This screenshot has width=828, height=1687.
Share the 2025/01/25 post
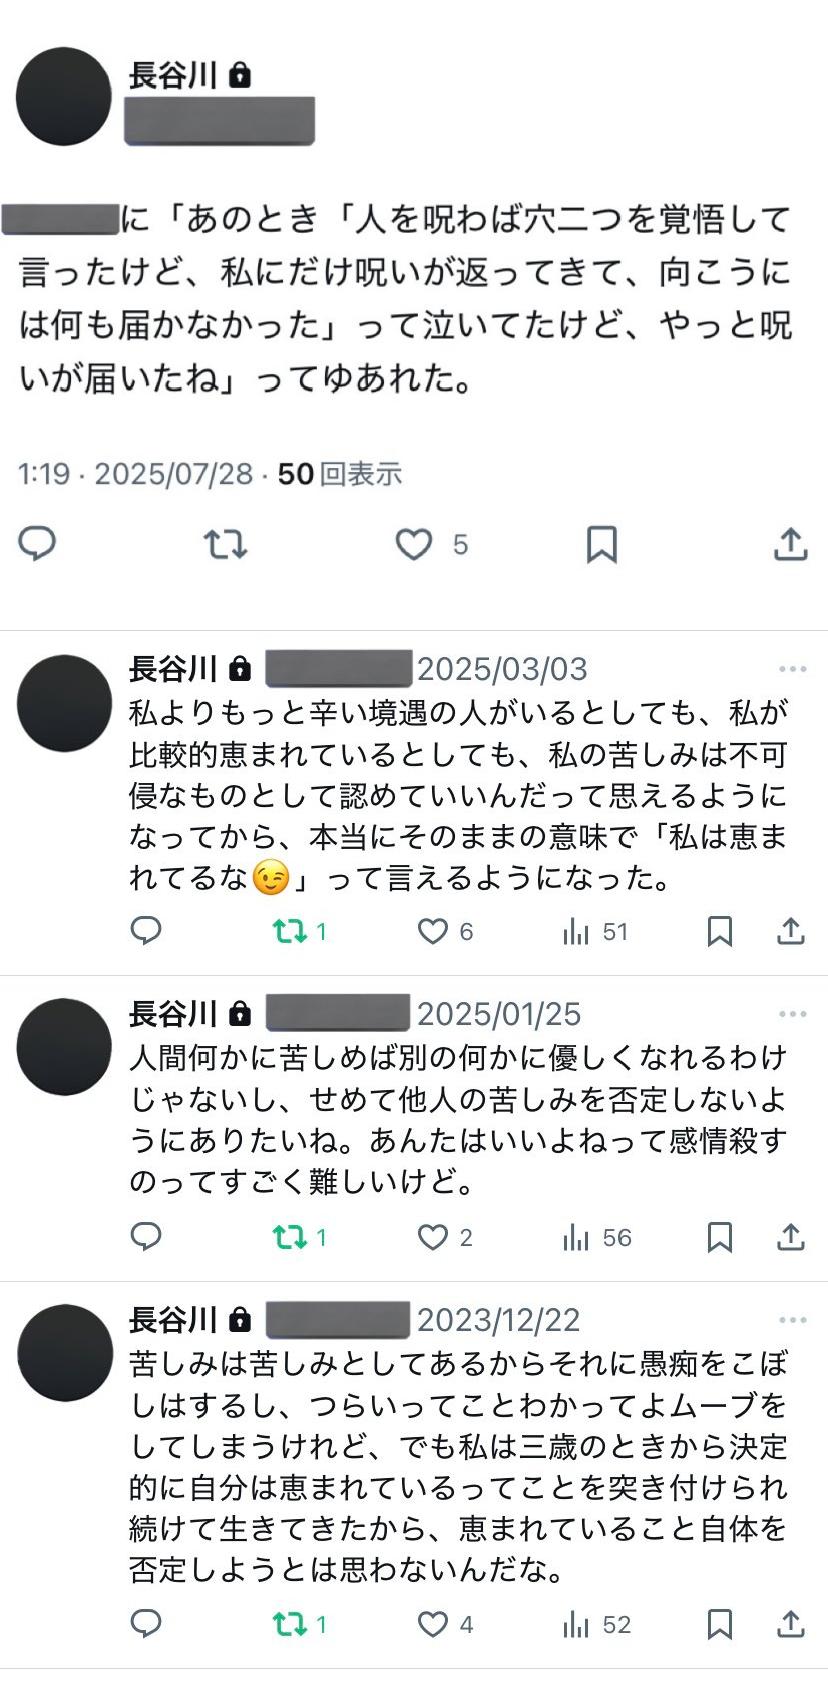click(x=790, y=1237)
